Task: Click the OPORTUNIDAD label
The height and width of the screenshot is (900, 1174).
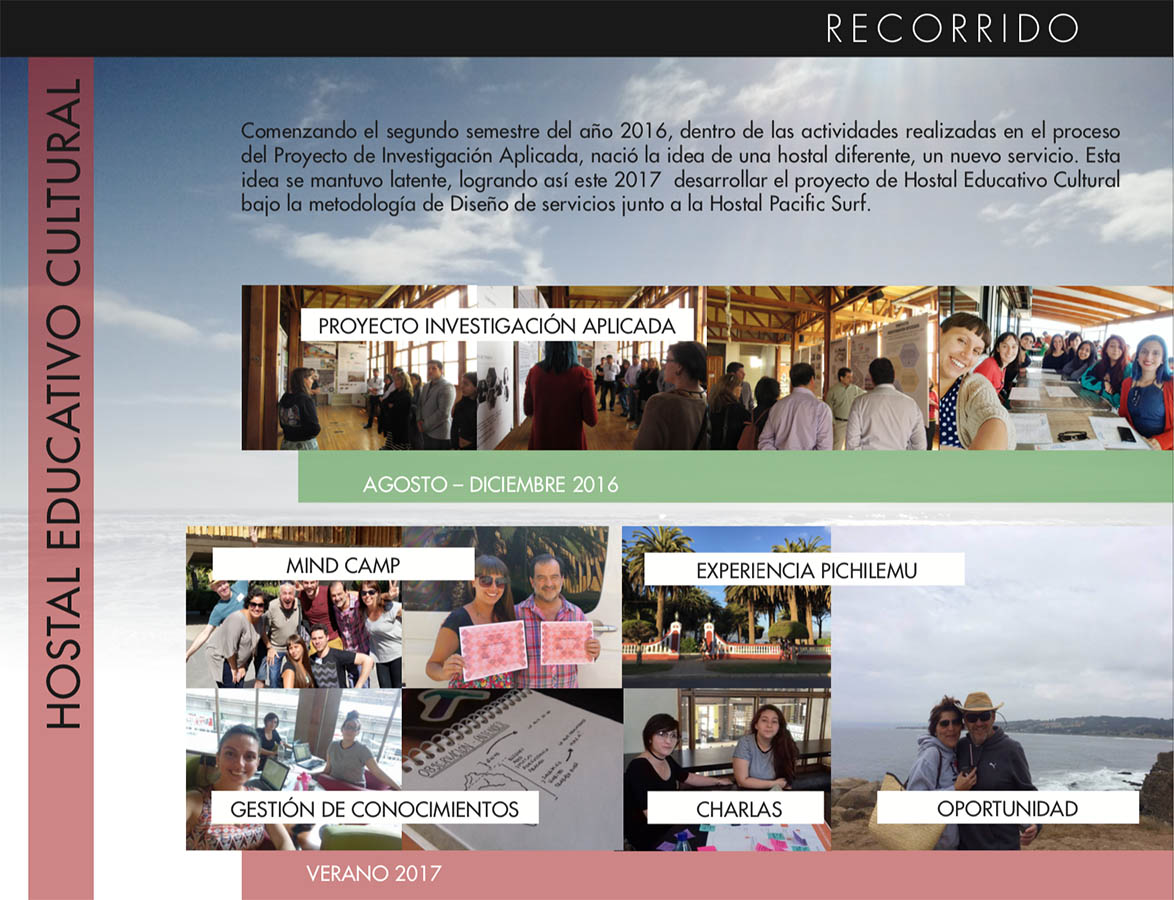Action: coord(1006,808)
